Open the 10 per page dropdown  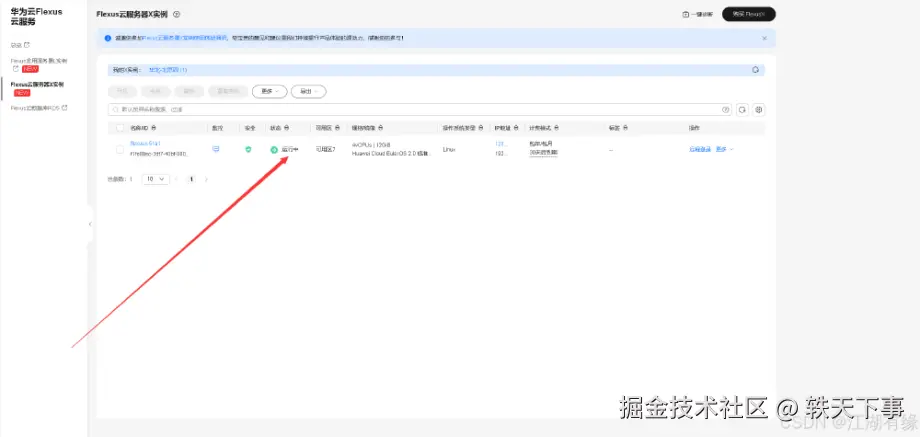pos(155,179)
